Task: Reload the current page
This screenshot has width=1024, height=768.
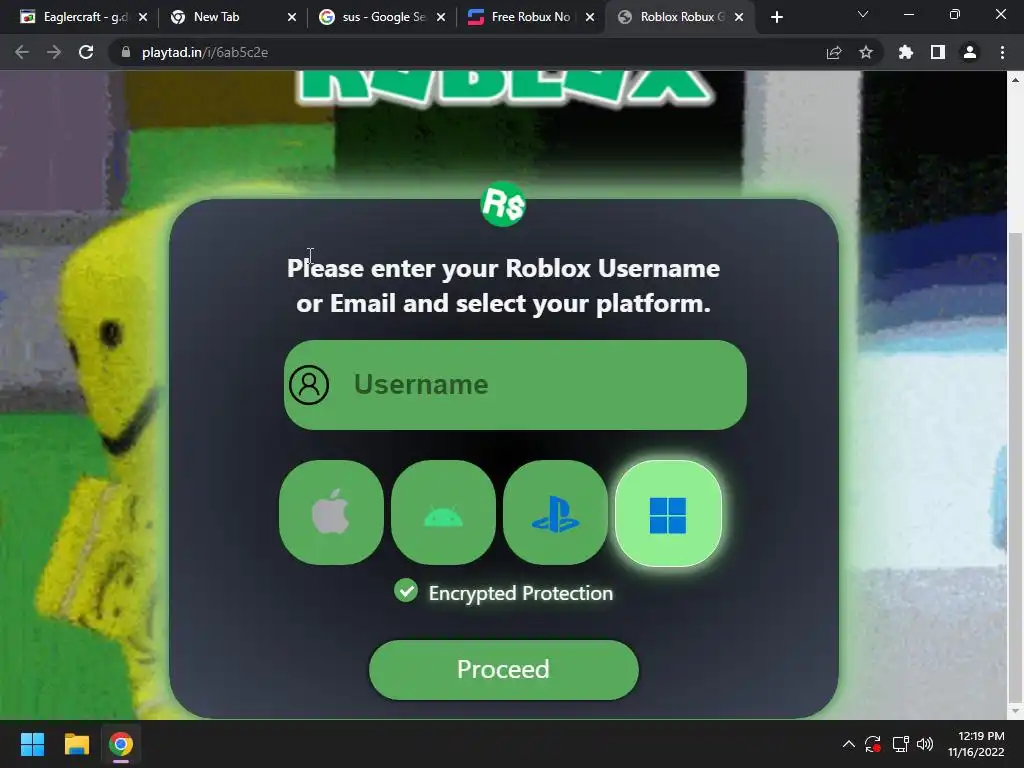Action: [86, 52]
